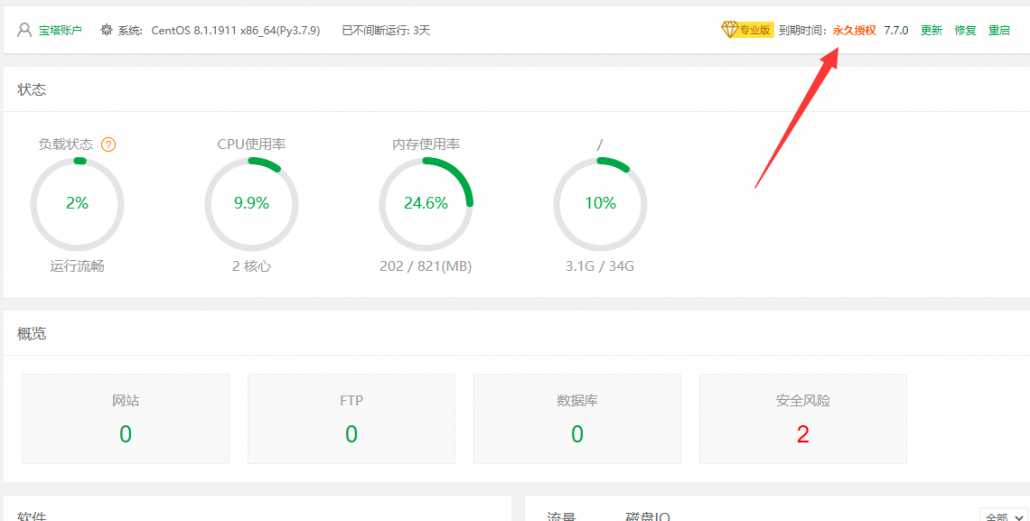Open the 网站 overview card
This screenshot has width=1030, height=521.
(125, 419)
